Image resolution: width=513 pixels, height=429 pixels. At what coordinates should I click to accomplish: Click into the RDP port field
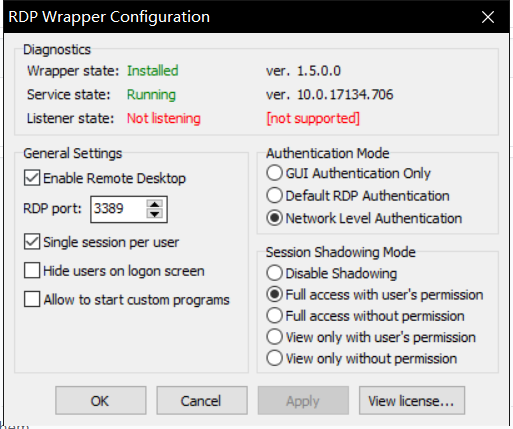pos(118,209)
